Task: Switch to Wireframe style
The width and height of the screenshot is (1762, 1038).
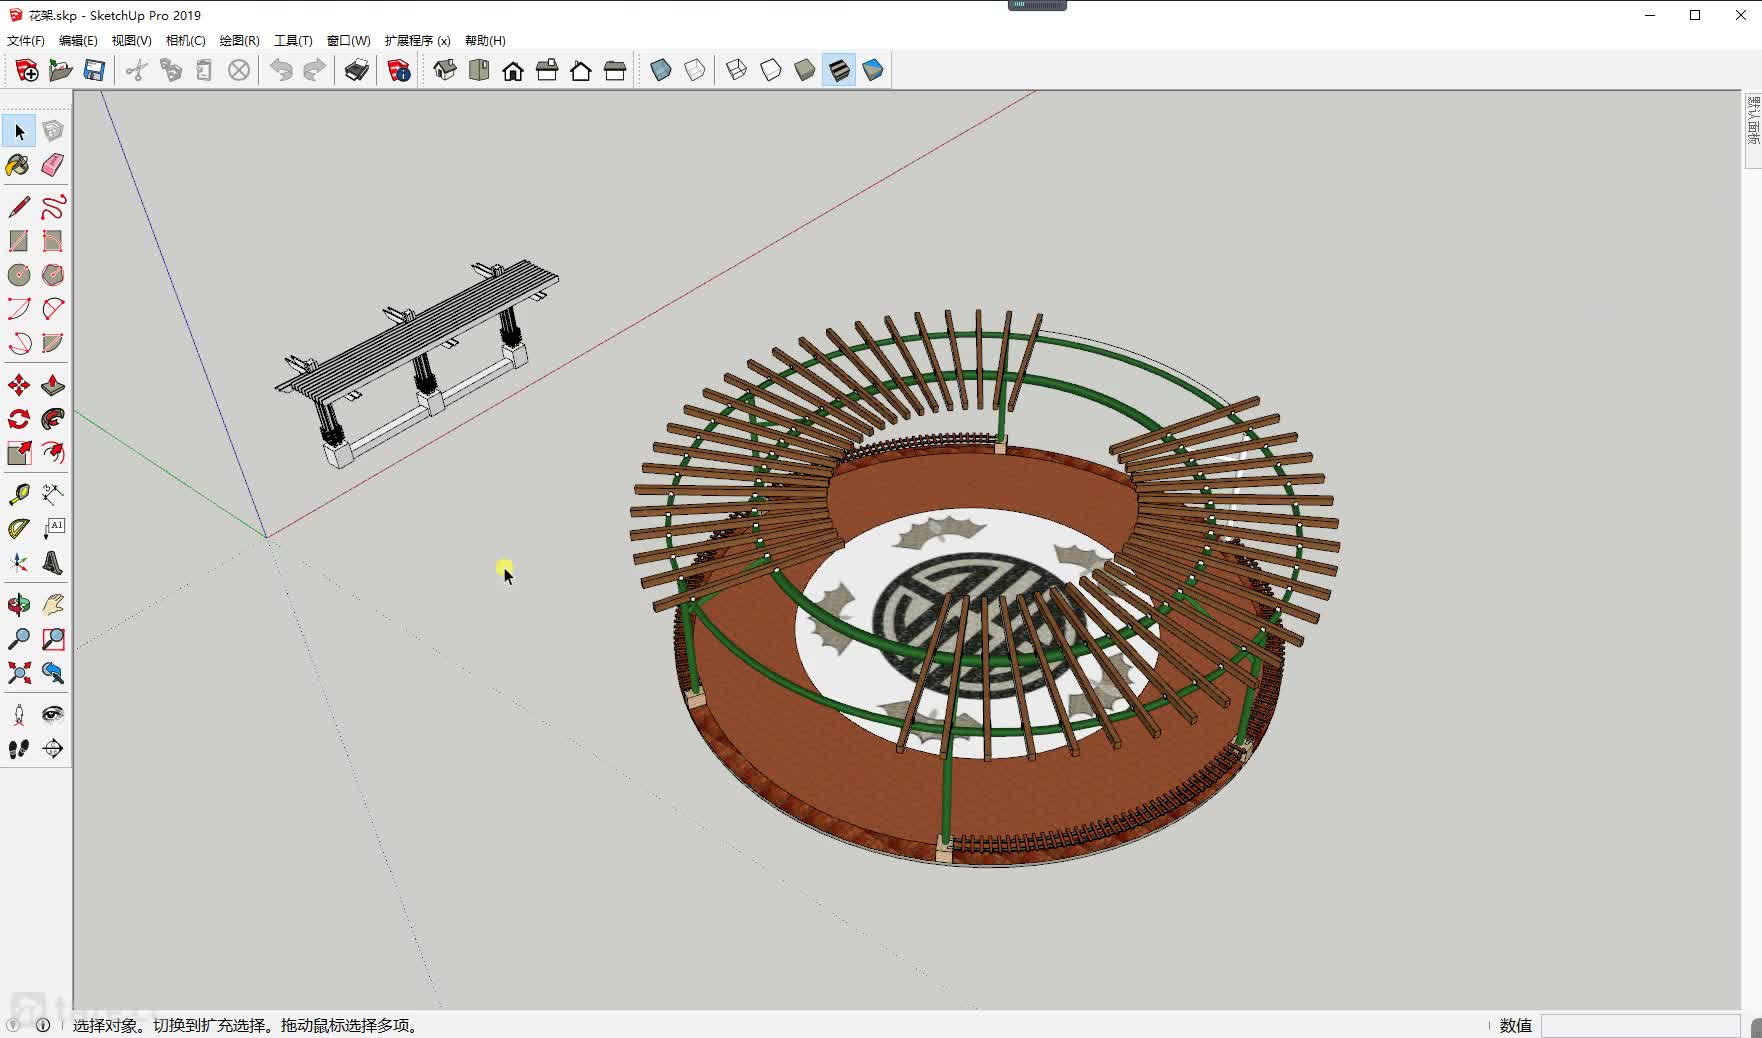Action: [737, 70]
